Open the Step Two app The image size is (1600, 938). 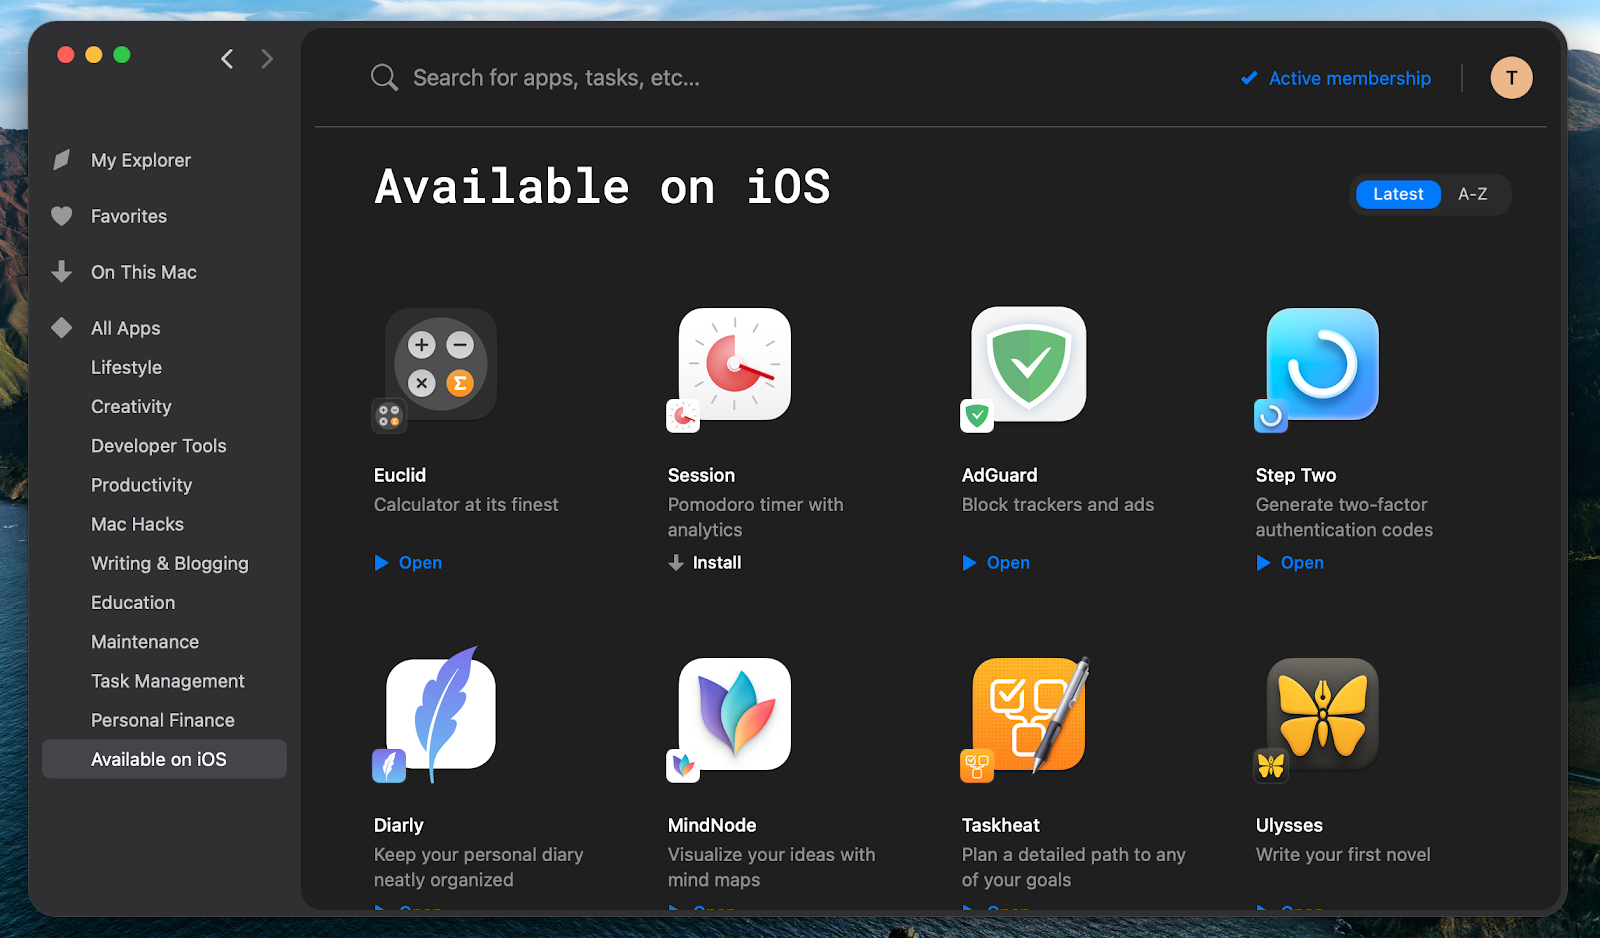pyautogui.click(x=1290, y=563)
